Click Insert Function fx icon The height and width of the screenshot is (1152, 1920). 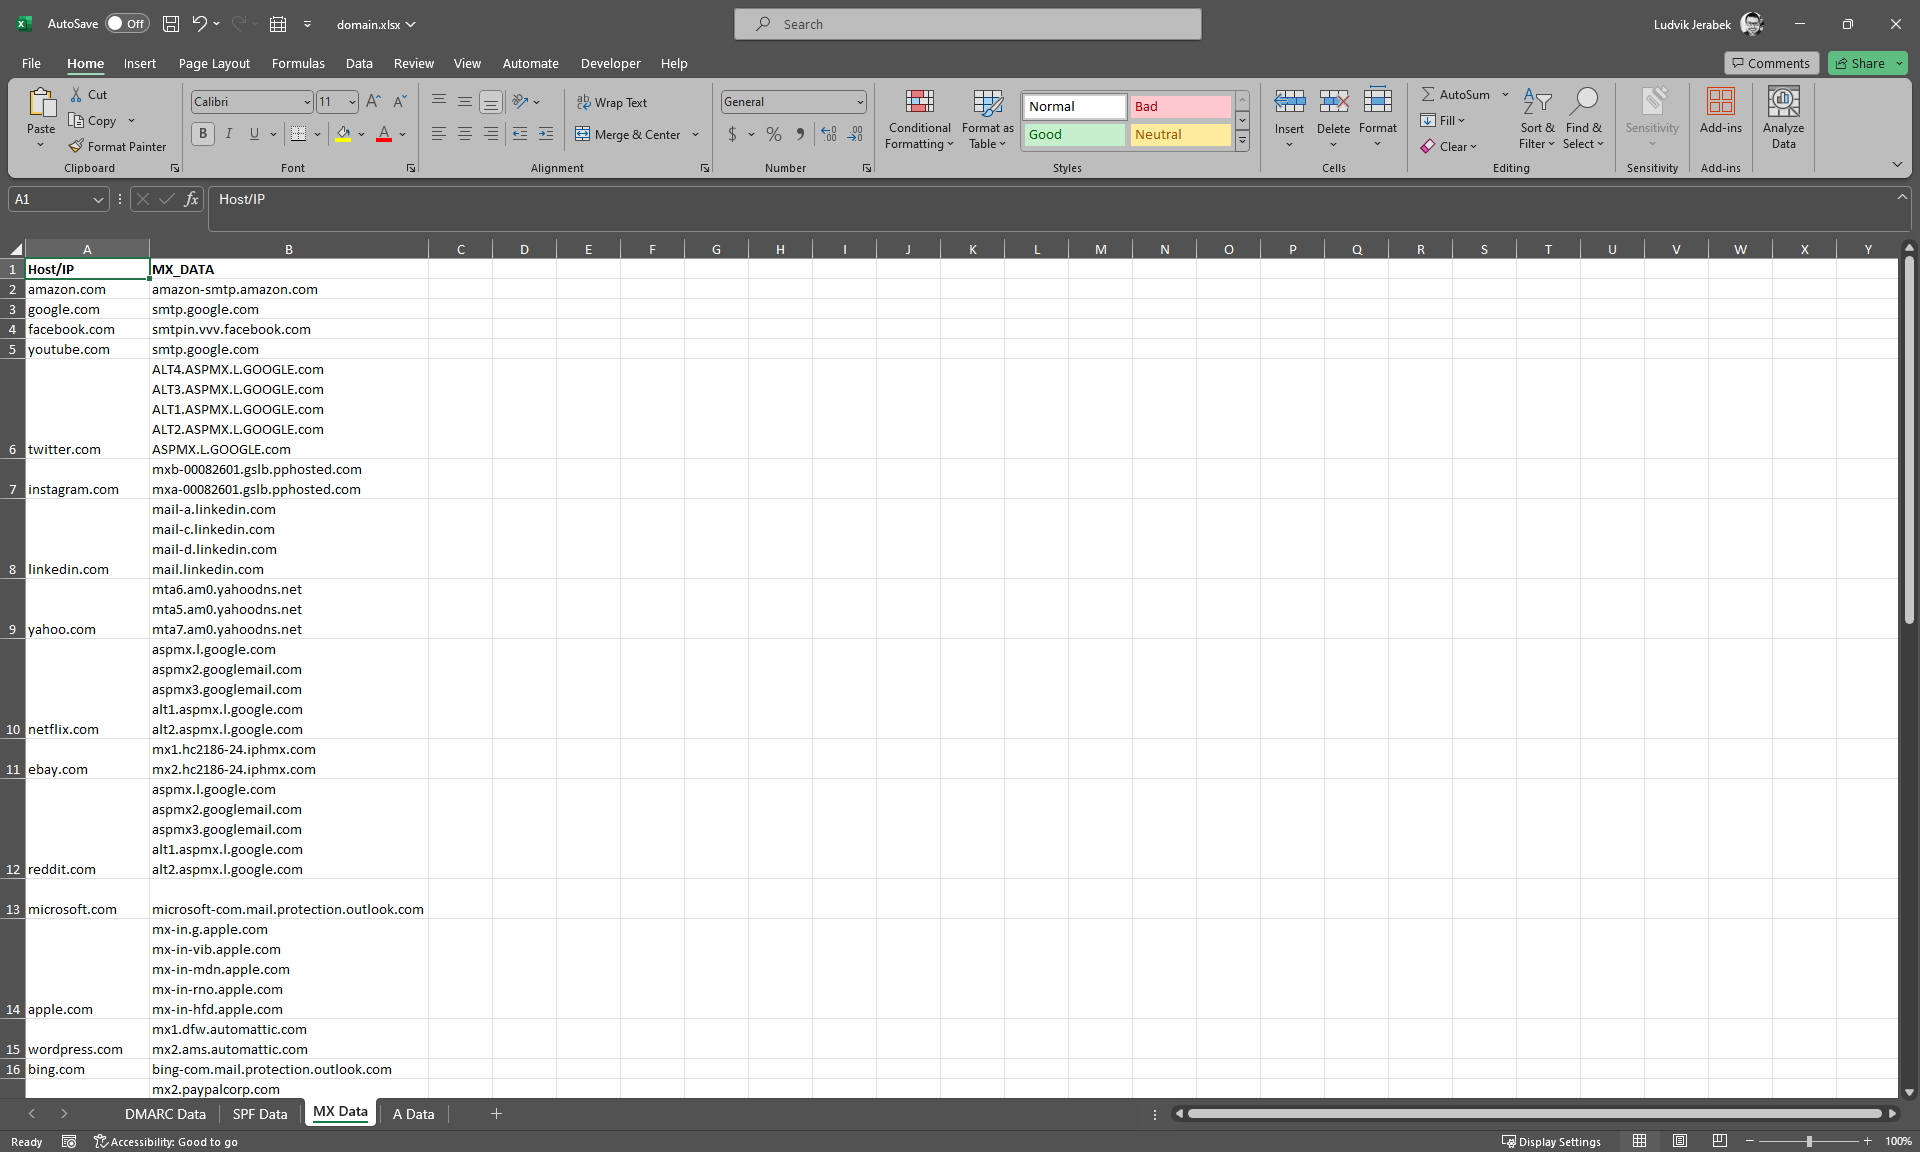point(191,199)
